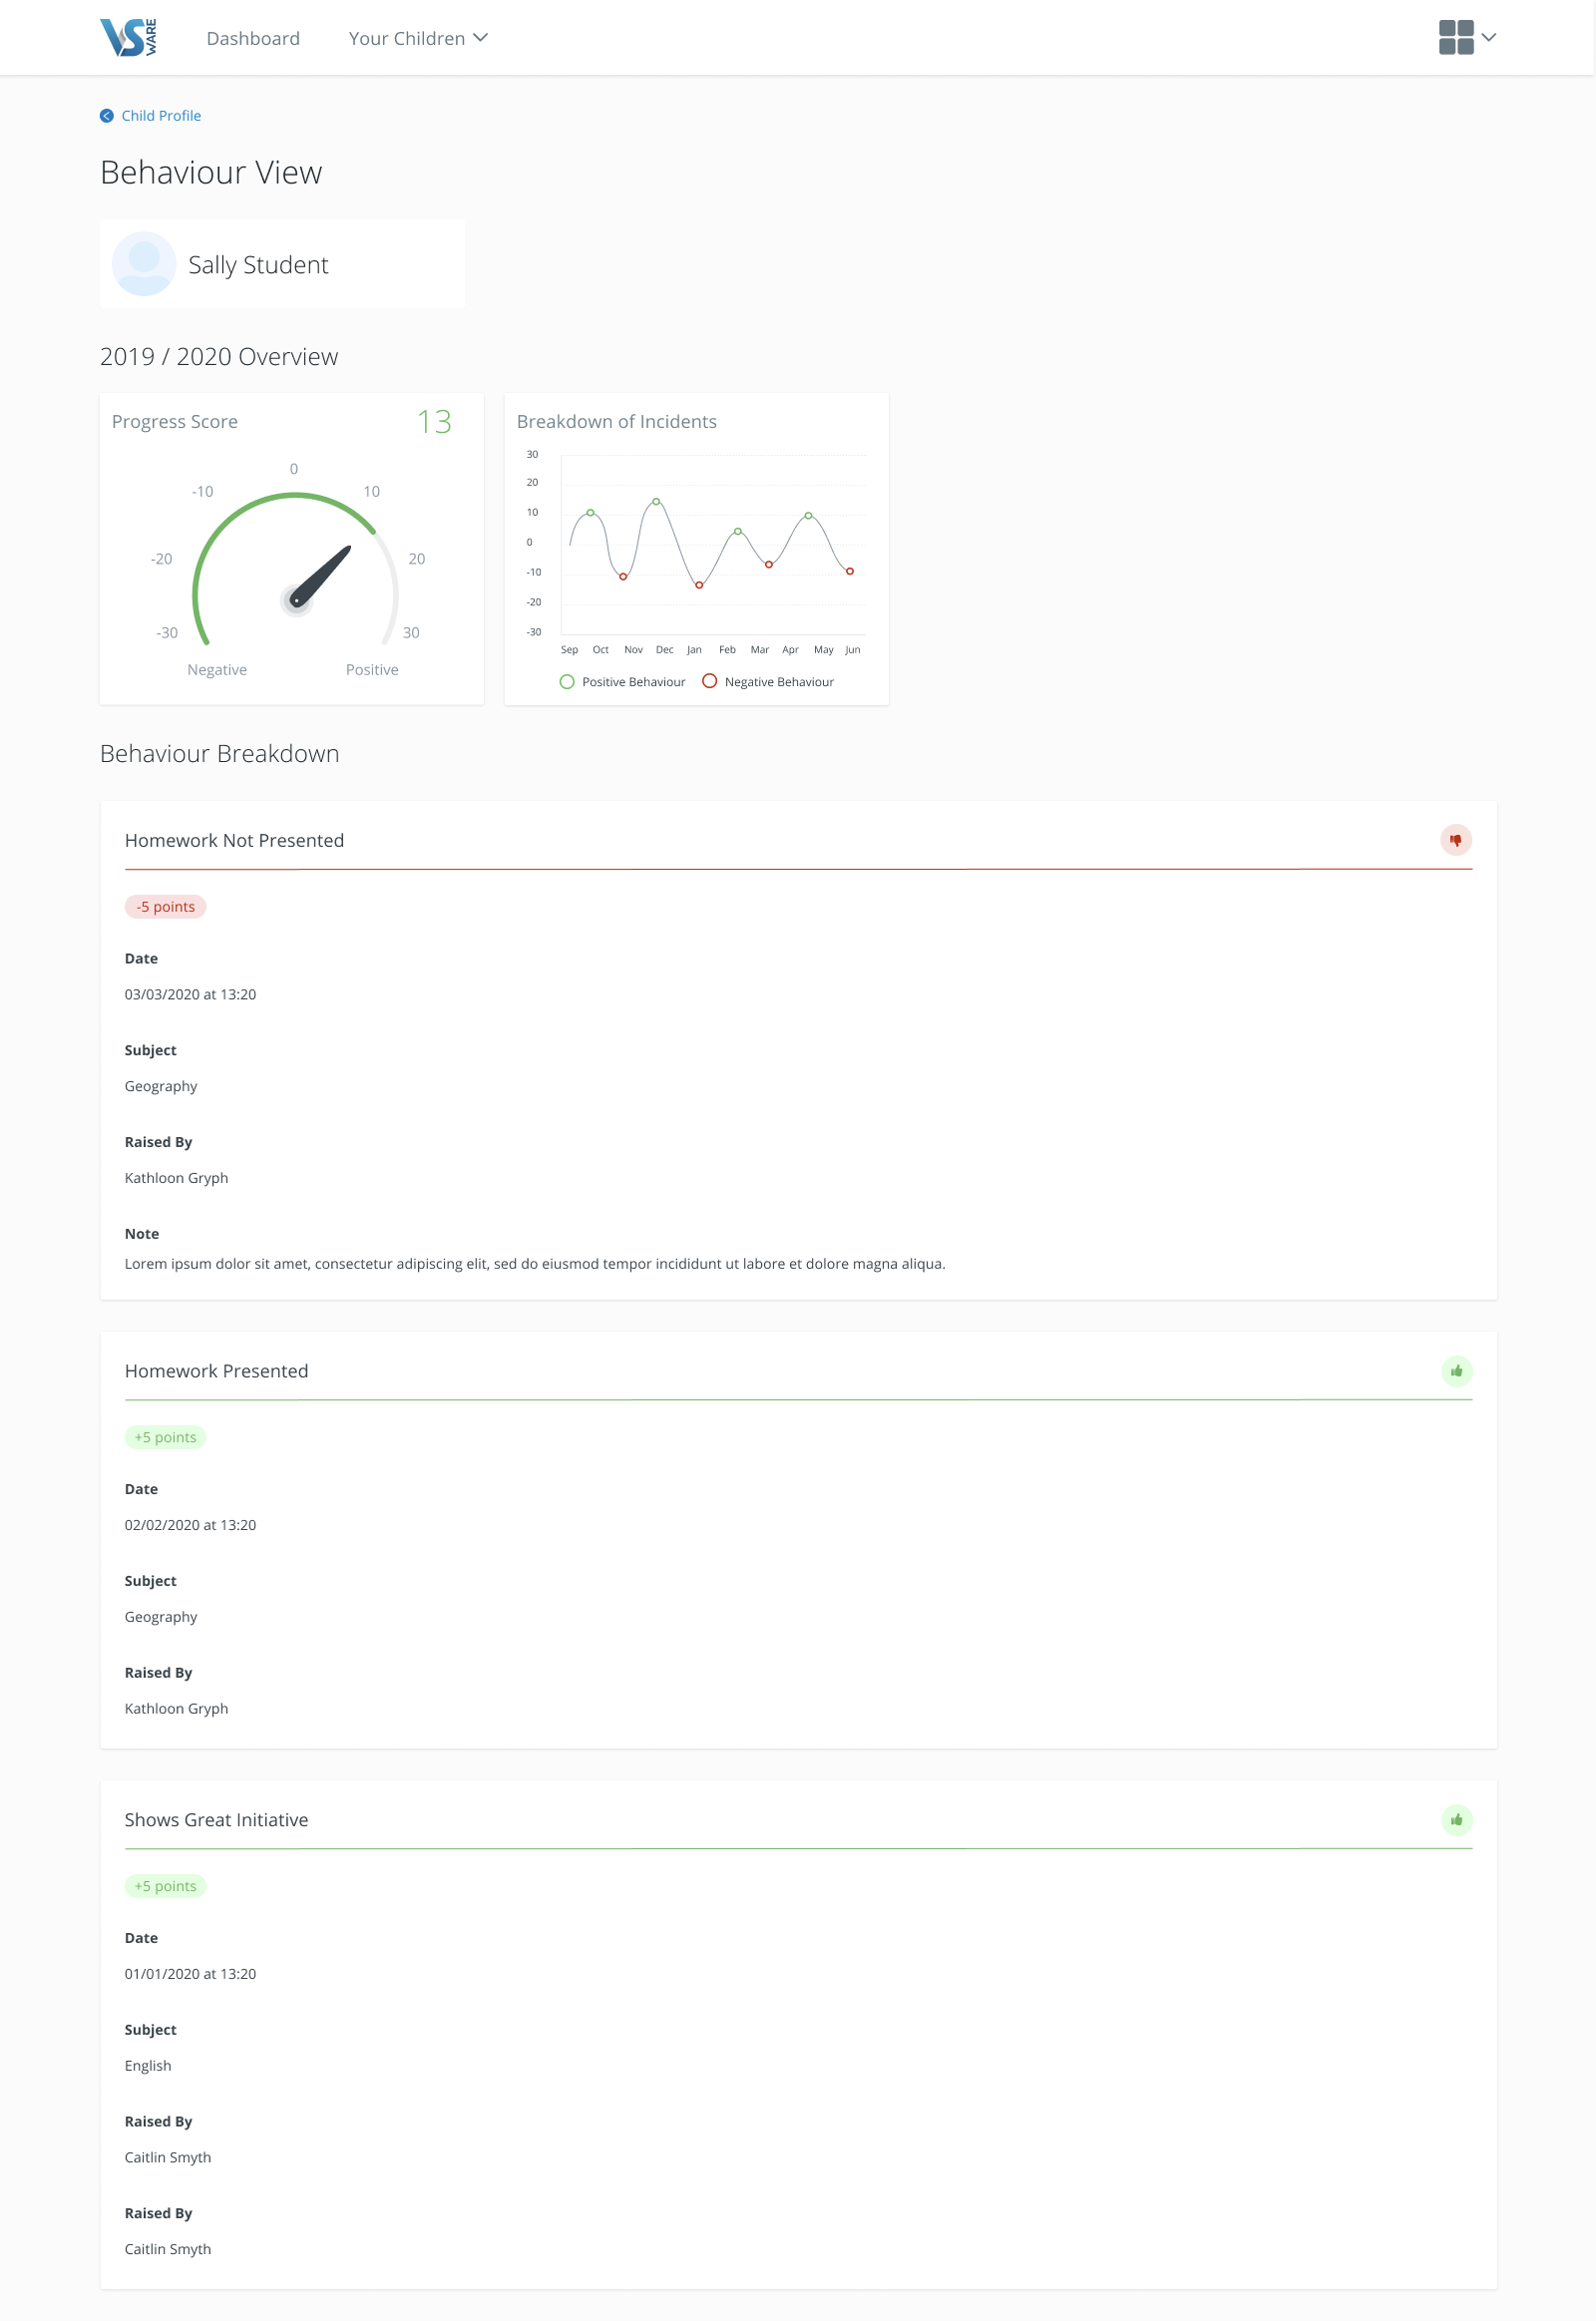The height and width of the screenshot is (2321, 1596).
Task: Expand the chevron beside the grid icon
Action: pos(1488,38)
